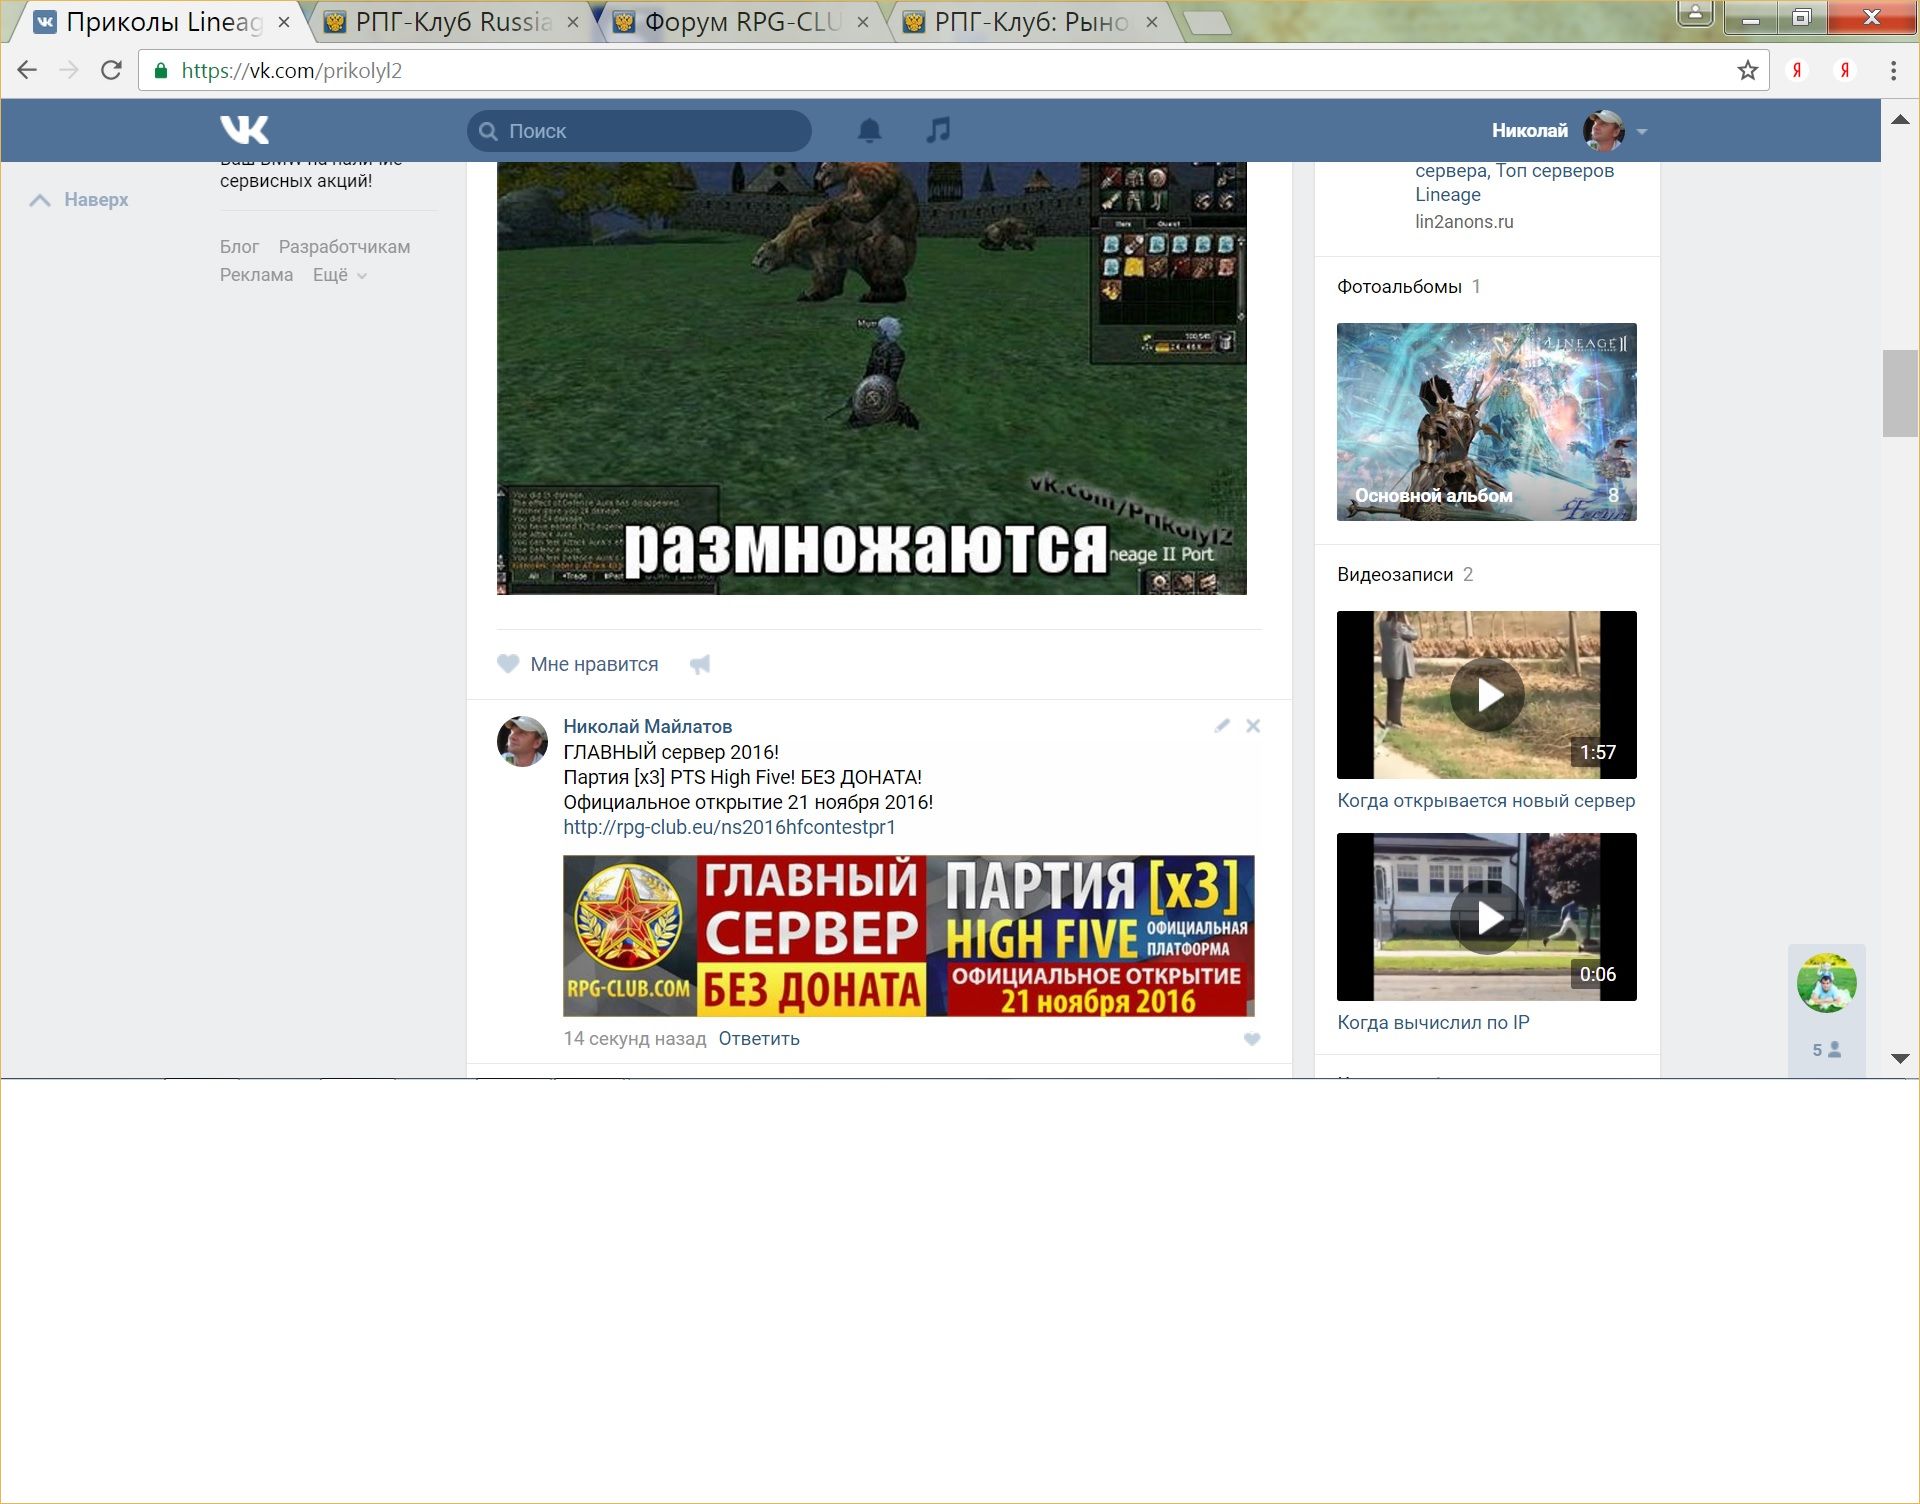Viewport: 1920px width, 1504px height.
Task: Open notifications bell icon
Action: coord(870,130)
